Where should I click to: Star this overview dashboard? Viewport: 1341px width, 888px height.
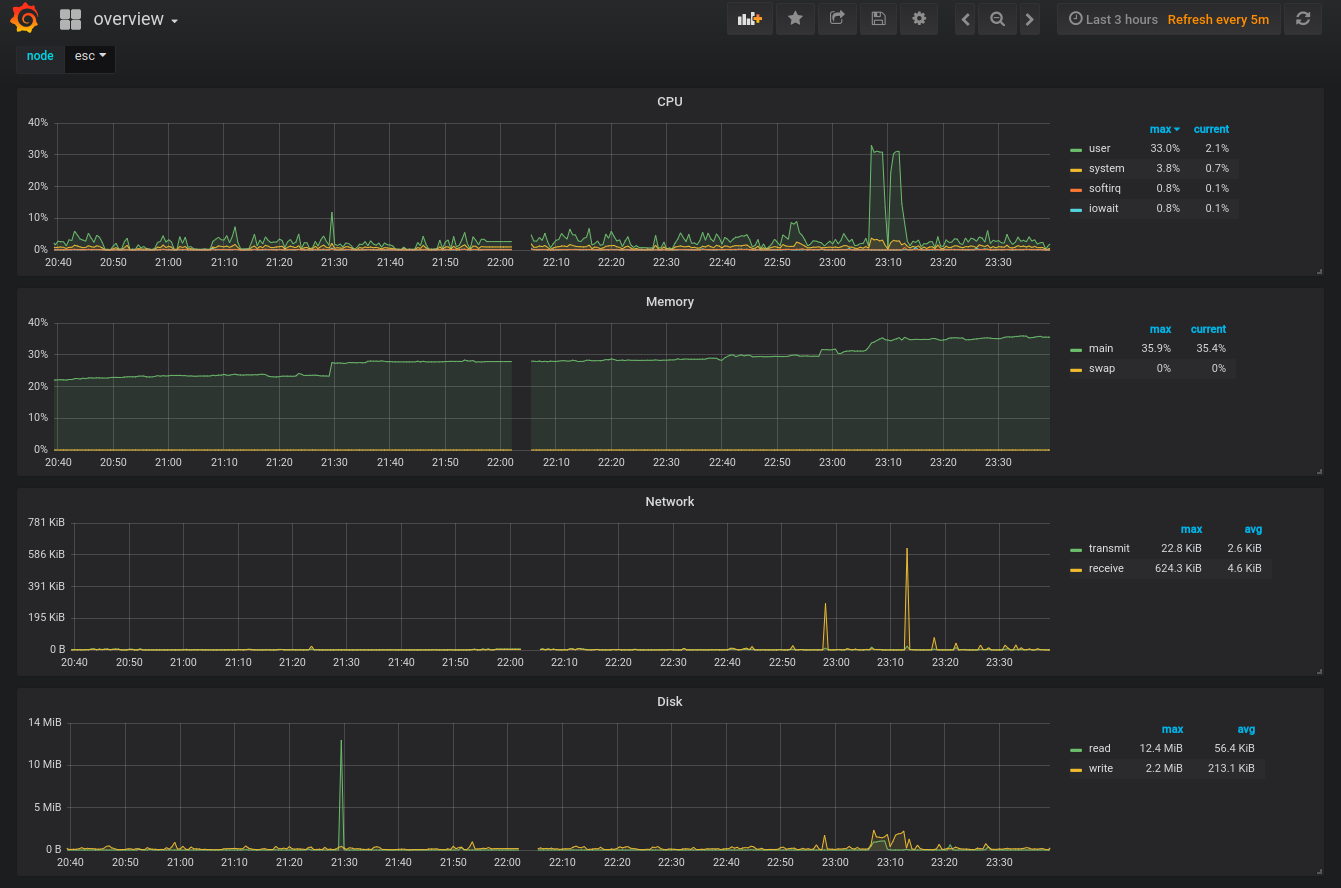(x=795, y=19)
